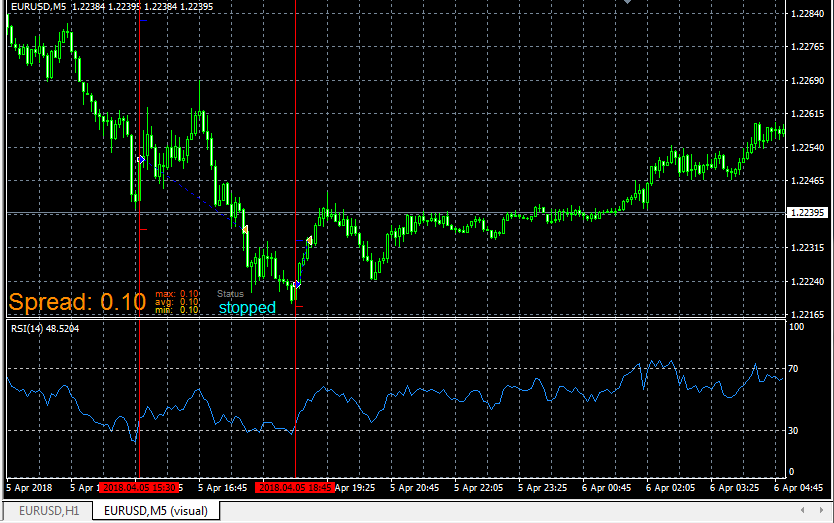Click the red 2018.04.05 15:30 date label

coord(139,487)
